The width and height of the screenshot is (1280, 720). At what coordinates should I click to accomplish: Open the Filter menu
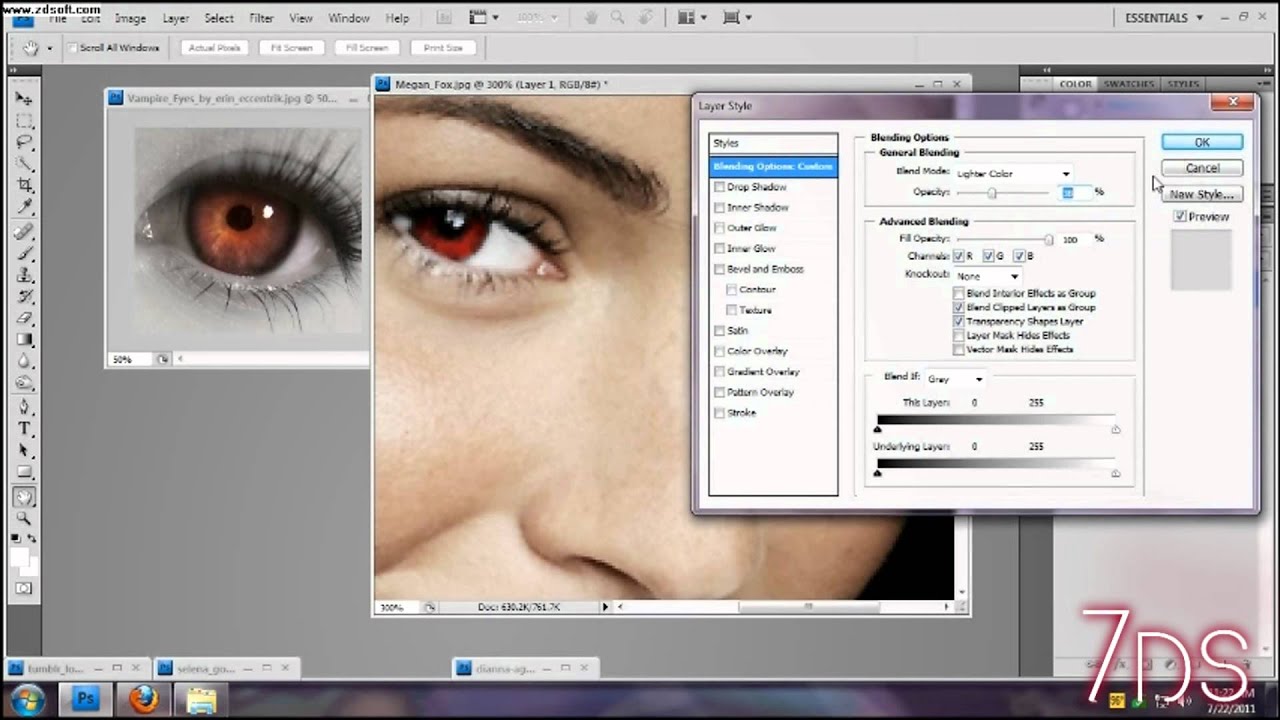click(x=261, y=18)
